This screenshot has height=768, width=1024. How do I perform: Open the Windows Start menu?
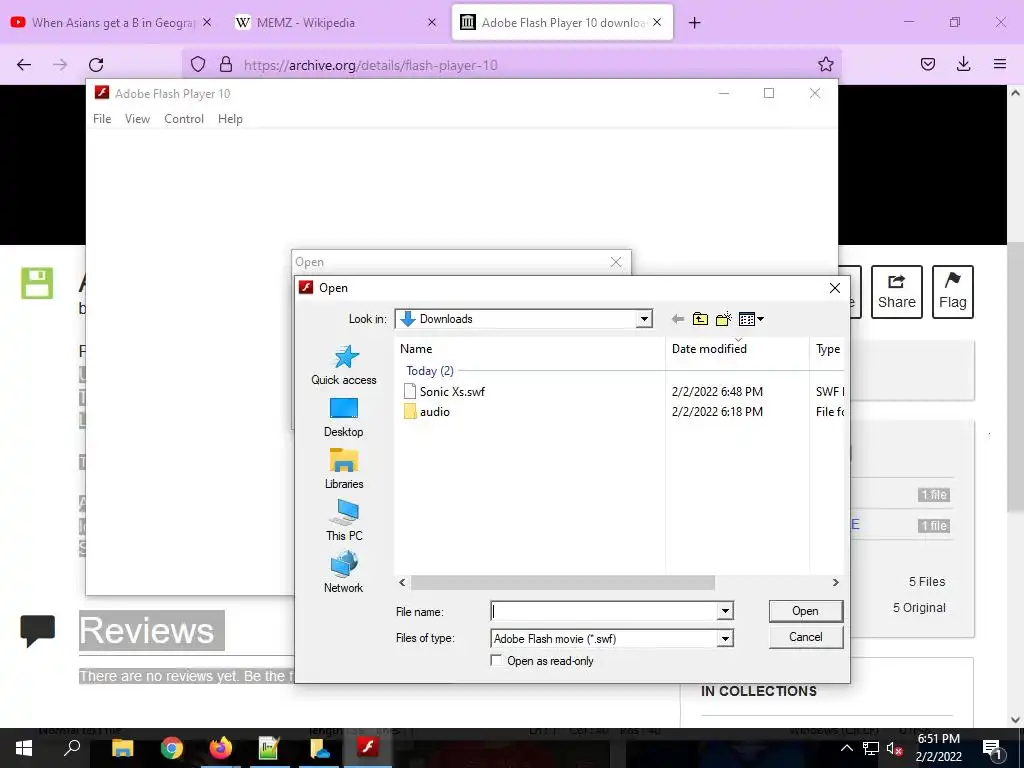click(24, 748)
